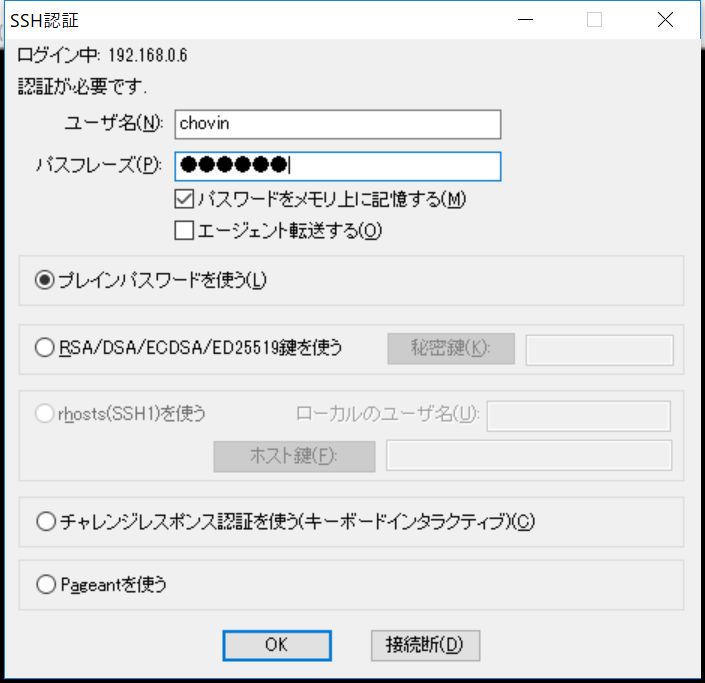Viewport: 705px width, 683px height.
Task: Click the 接続断(D) disconnect button
Action: point(425,645)
